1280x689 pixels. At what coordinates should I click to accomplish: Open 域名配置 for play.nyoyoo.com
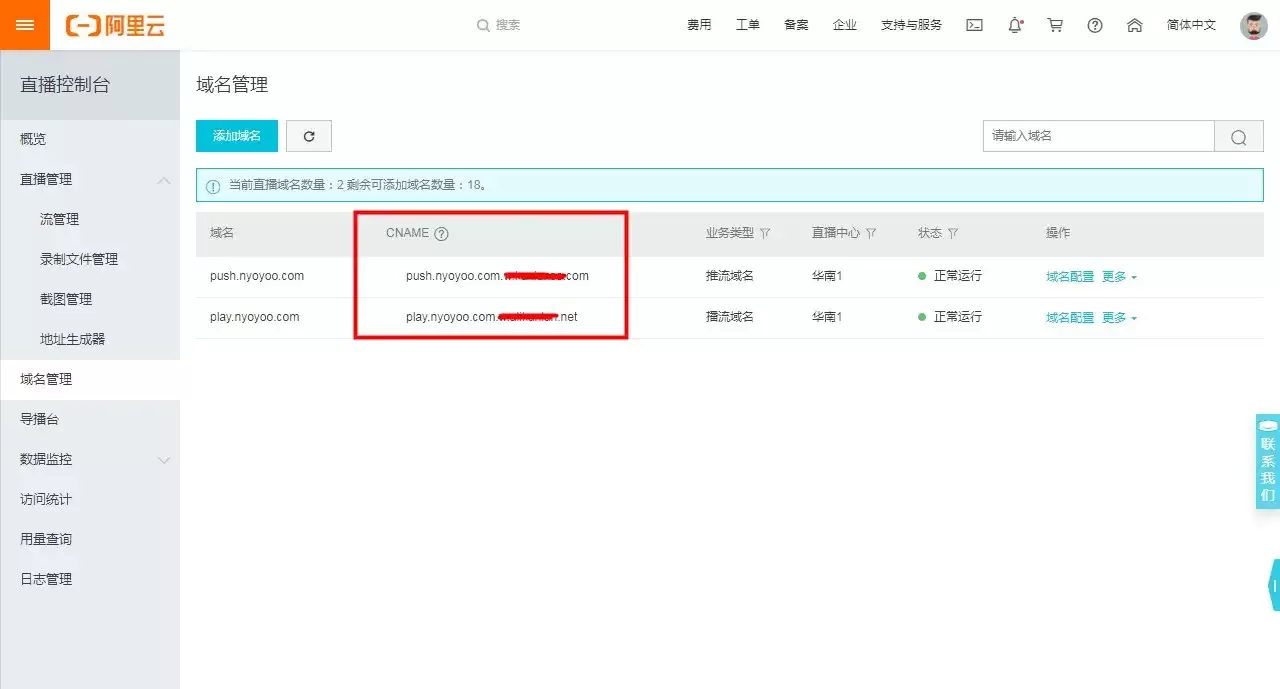(1070, 317)
